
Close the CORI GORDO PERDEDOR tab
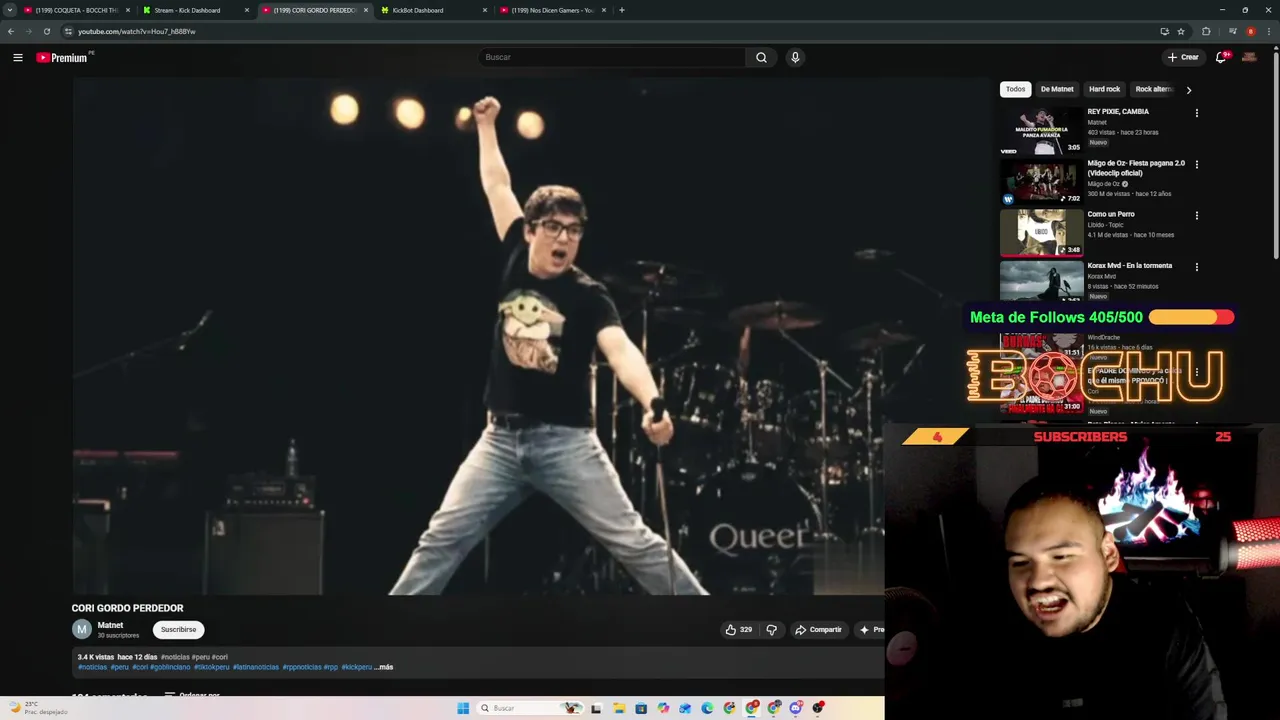(x=366, y=10)
